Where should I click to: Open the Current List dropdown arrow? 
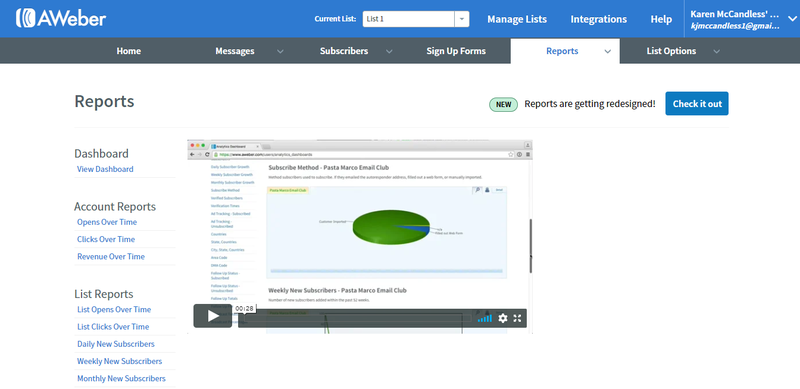(x=462, y=19)
